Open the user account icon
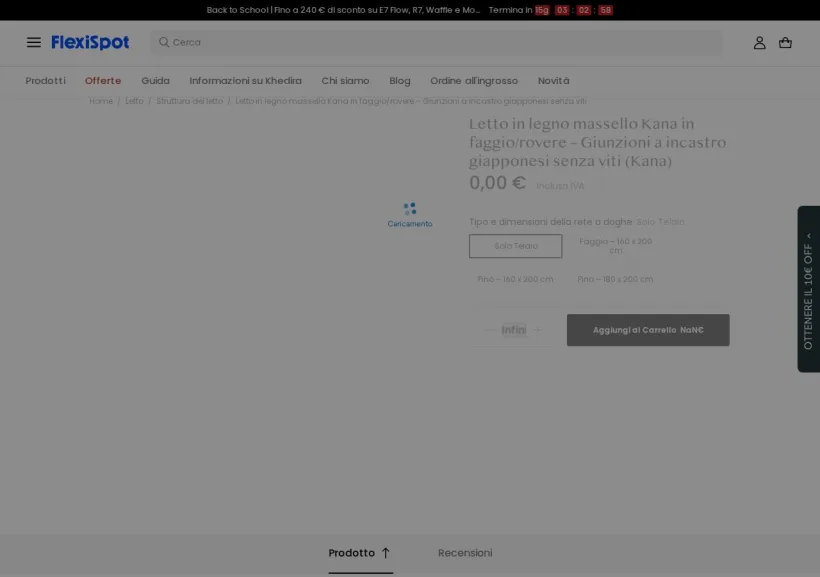The height and width of the screenshot is (577, 820). [759, 43]
